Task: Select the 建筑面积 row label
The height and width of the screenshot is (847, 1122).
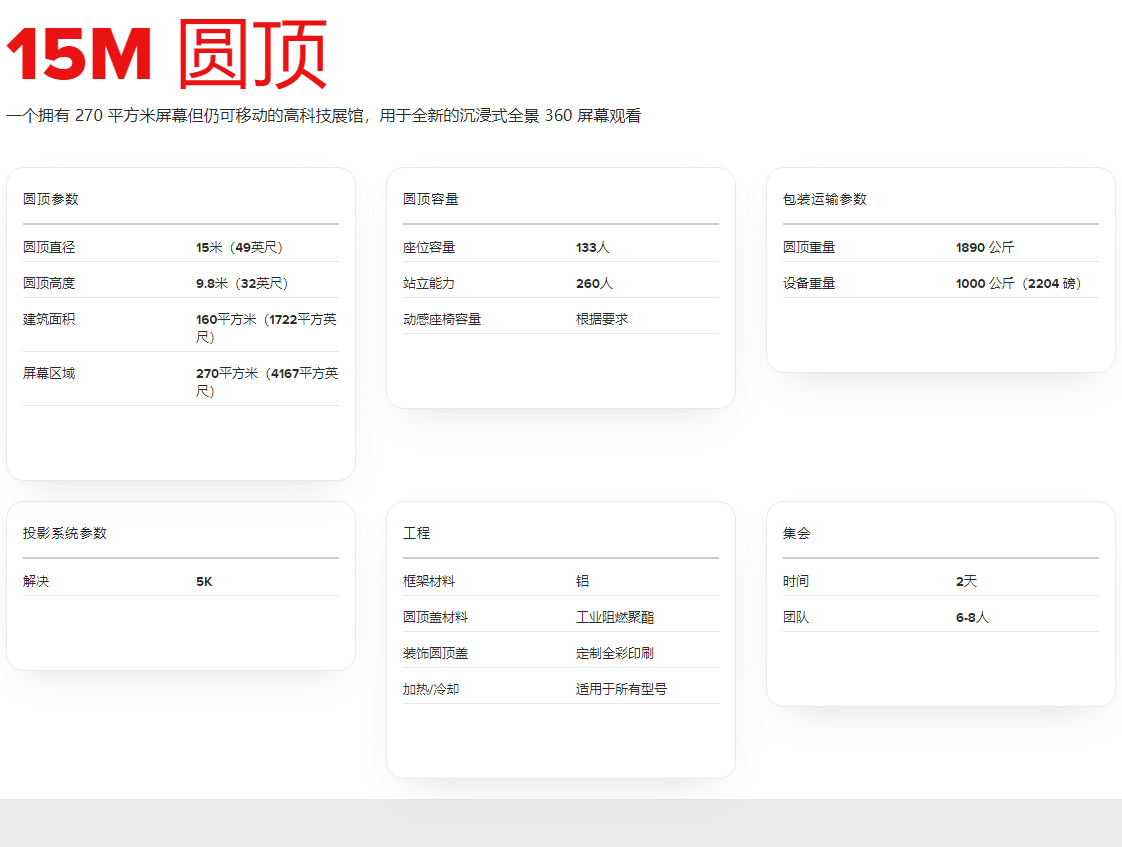Action: point(49,319)
